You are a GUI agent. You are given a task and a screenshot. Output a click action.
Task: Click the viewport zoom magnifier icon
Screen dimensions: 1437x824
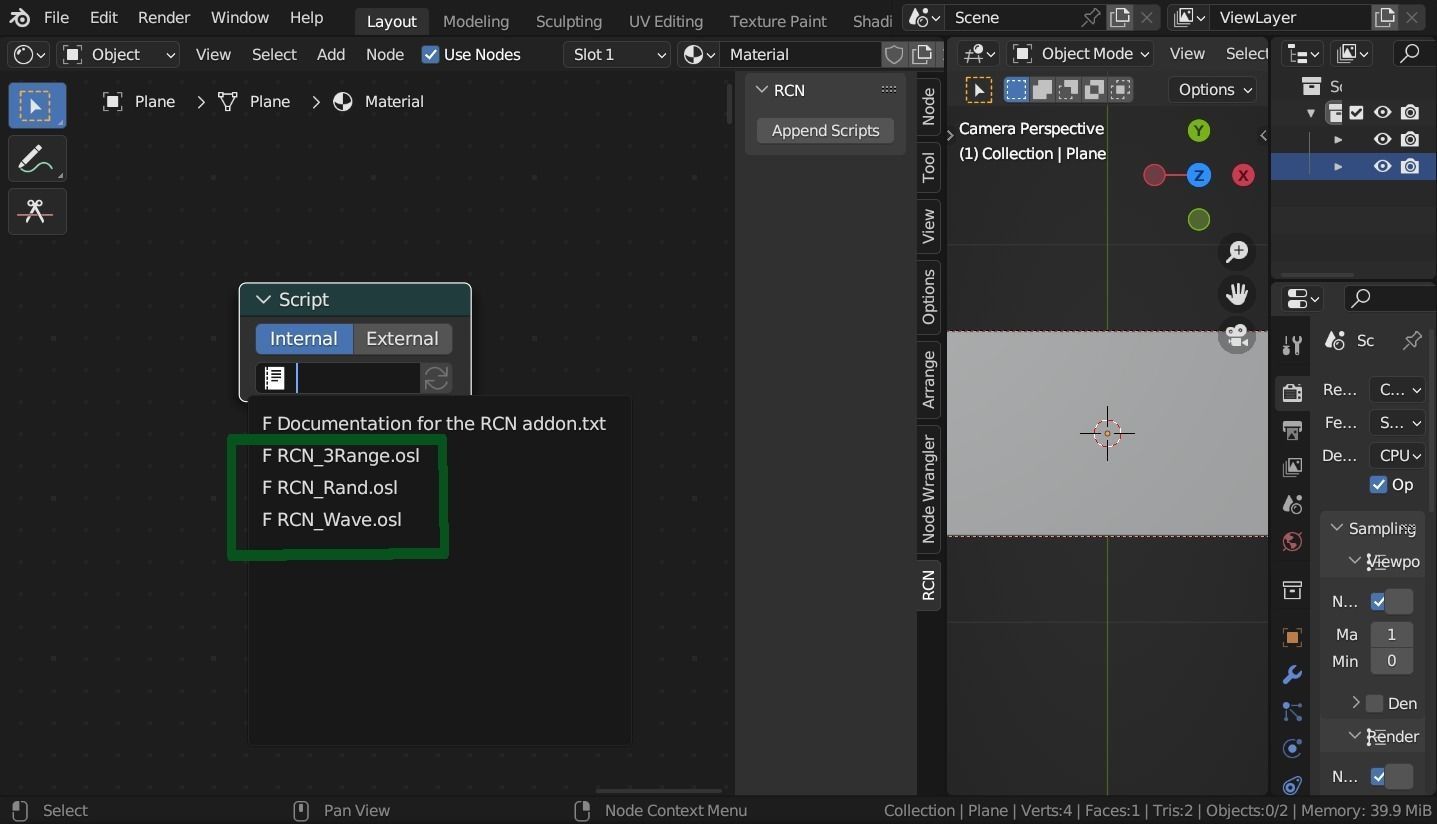point(1238,251)
